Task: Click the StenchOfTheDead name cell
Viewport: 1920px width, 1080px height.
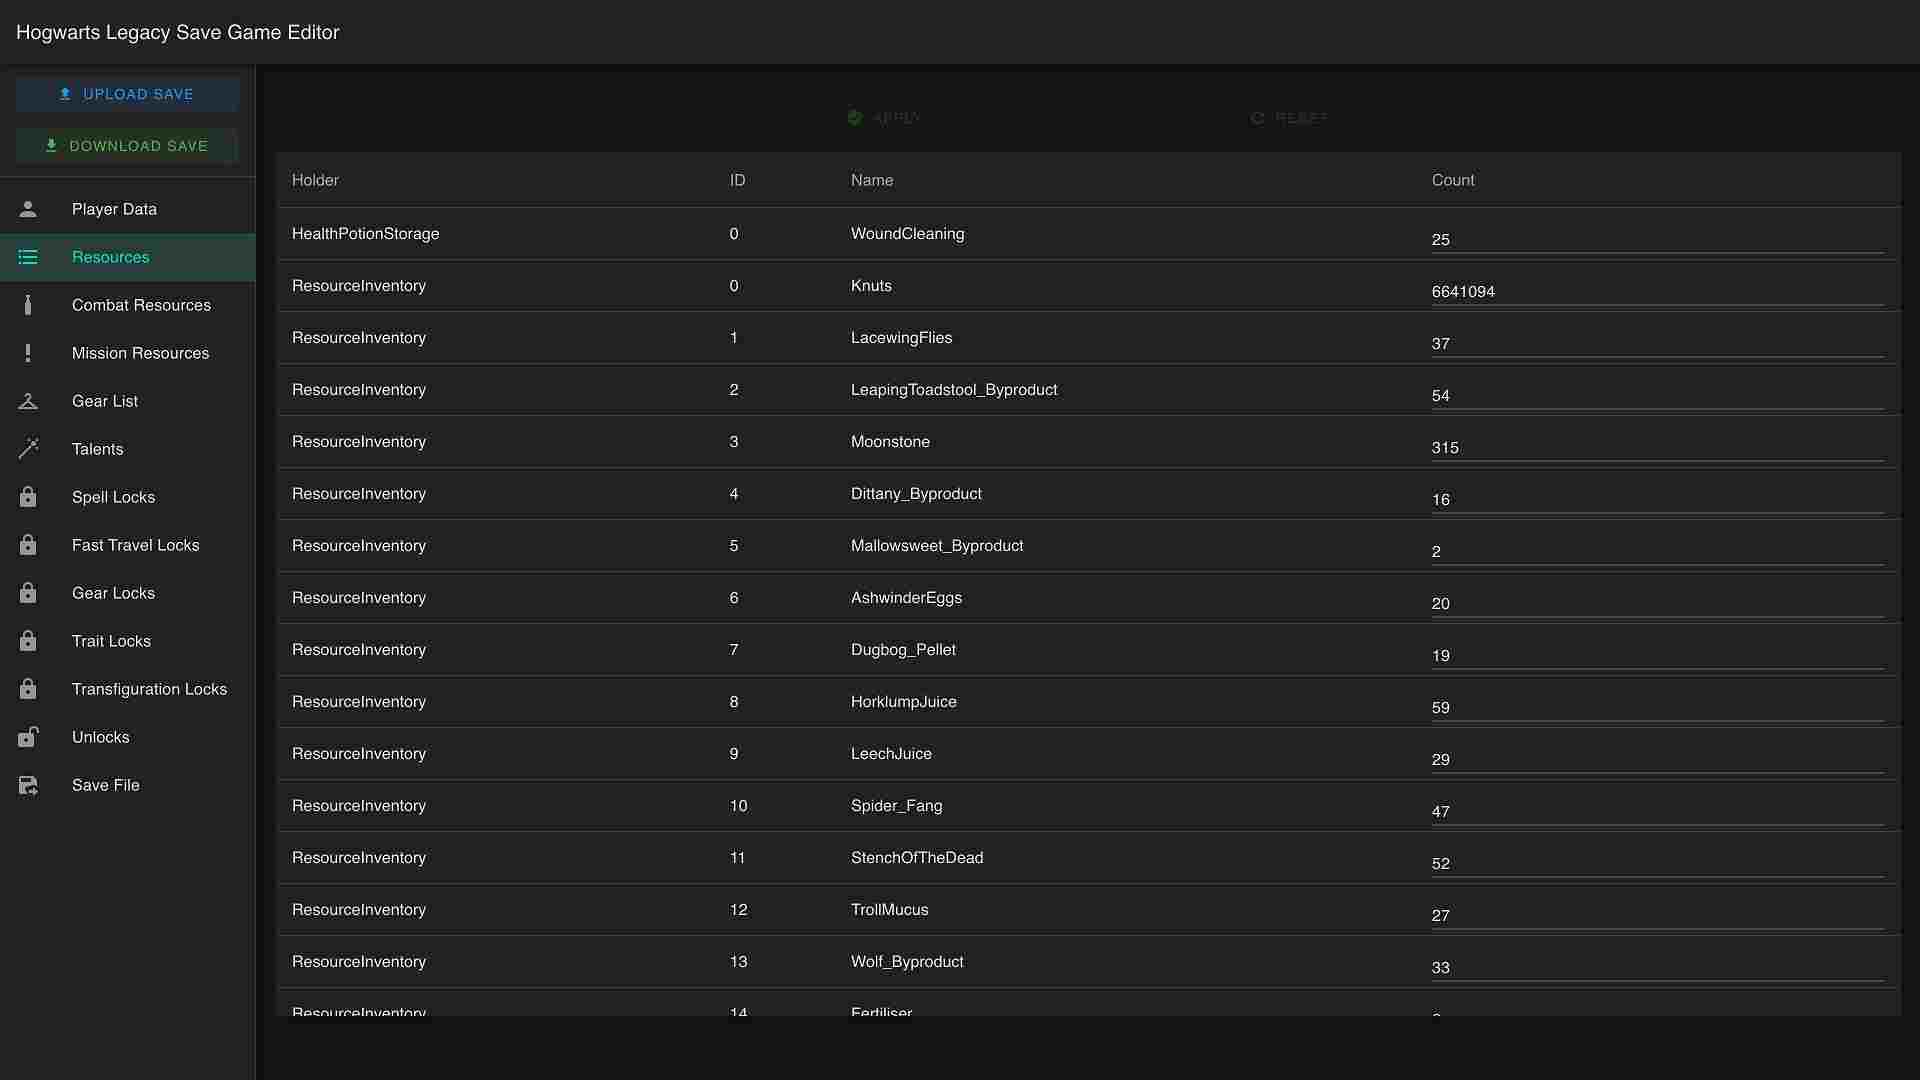Action: coord(917,858)
